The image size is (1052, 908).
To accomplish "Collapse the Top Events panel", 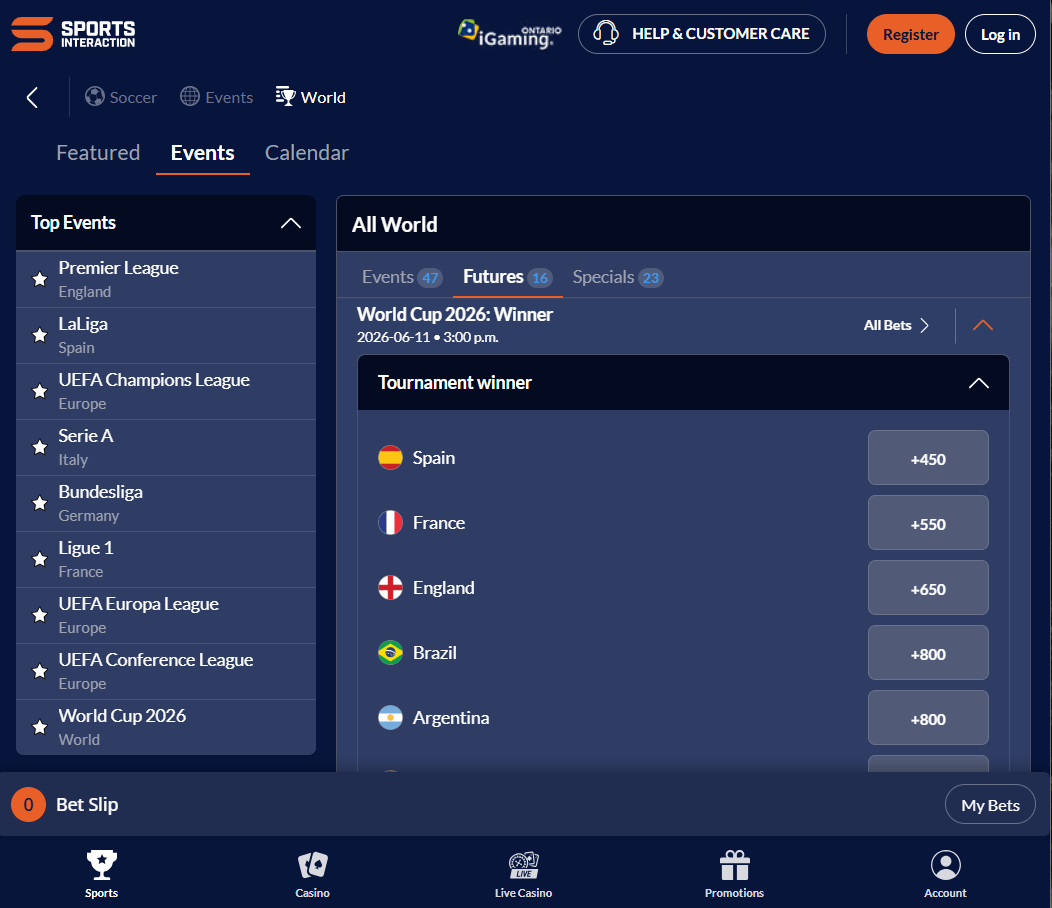I will click(290, 223).
